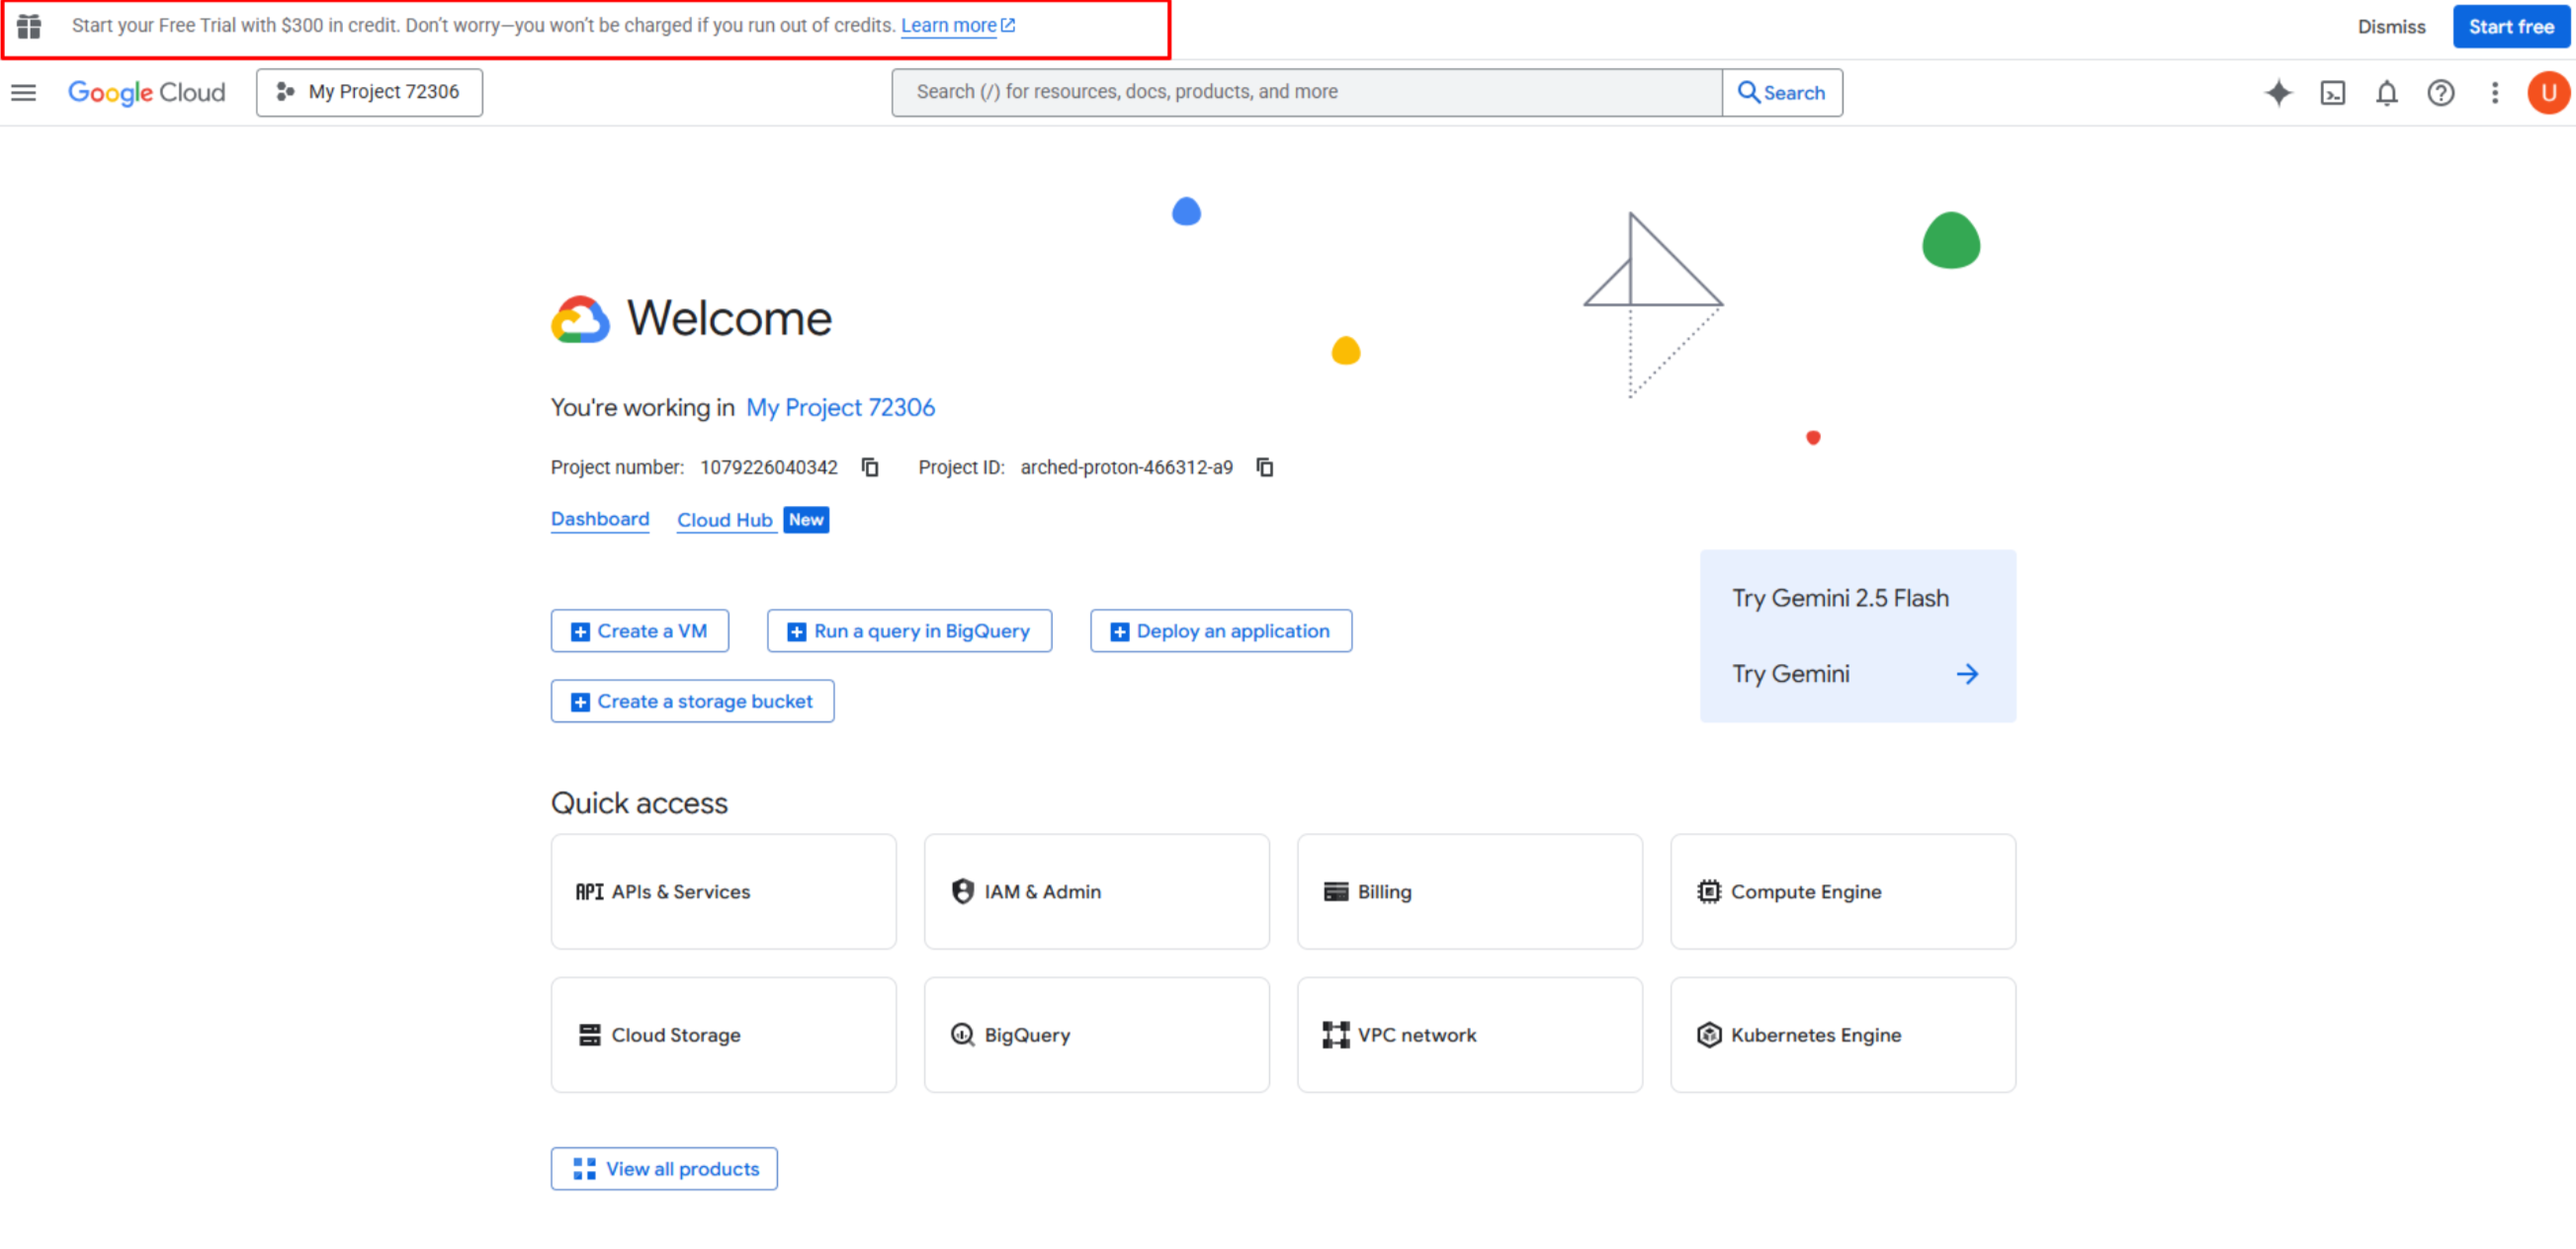Click Create a VM button
The image size is (2576, 1249).
pyautogui.click(x=639, y=631)
